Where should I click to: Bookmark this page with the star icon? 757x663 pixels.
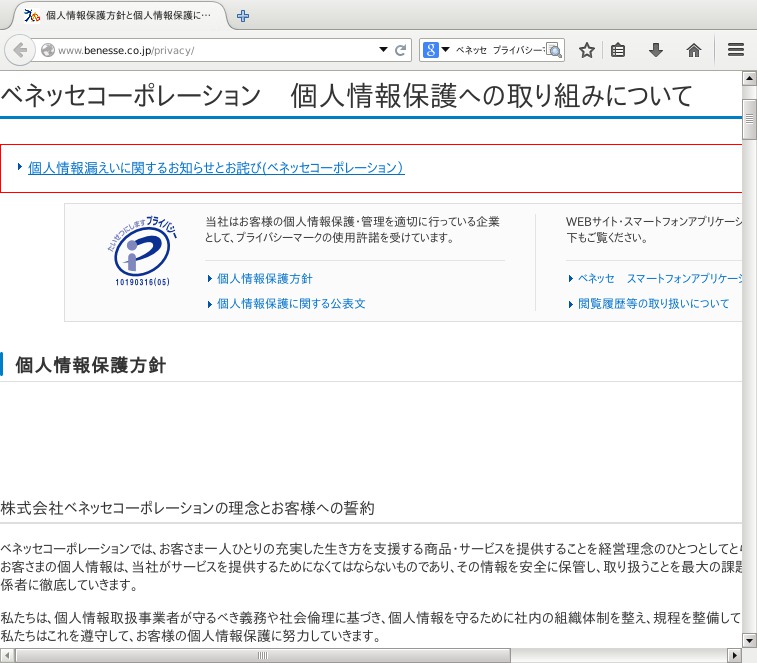pos(587,50)
